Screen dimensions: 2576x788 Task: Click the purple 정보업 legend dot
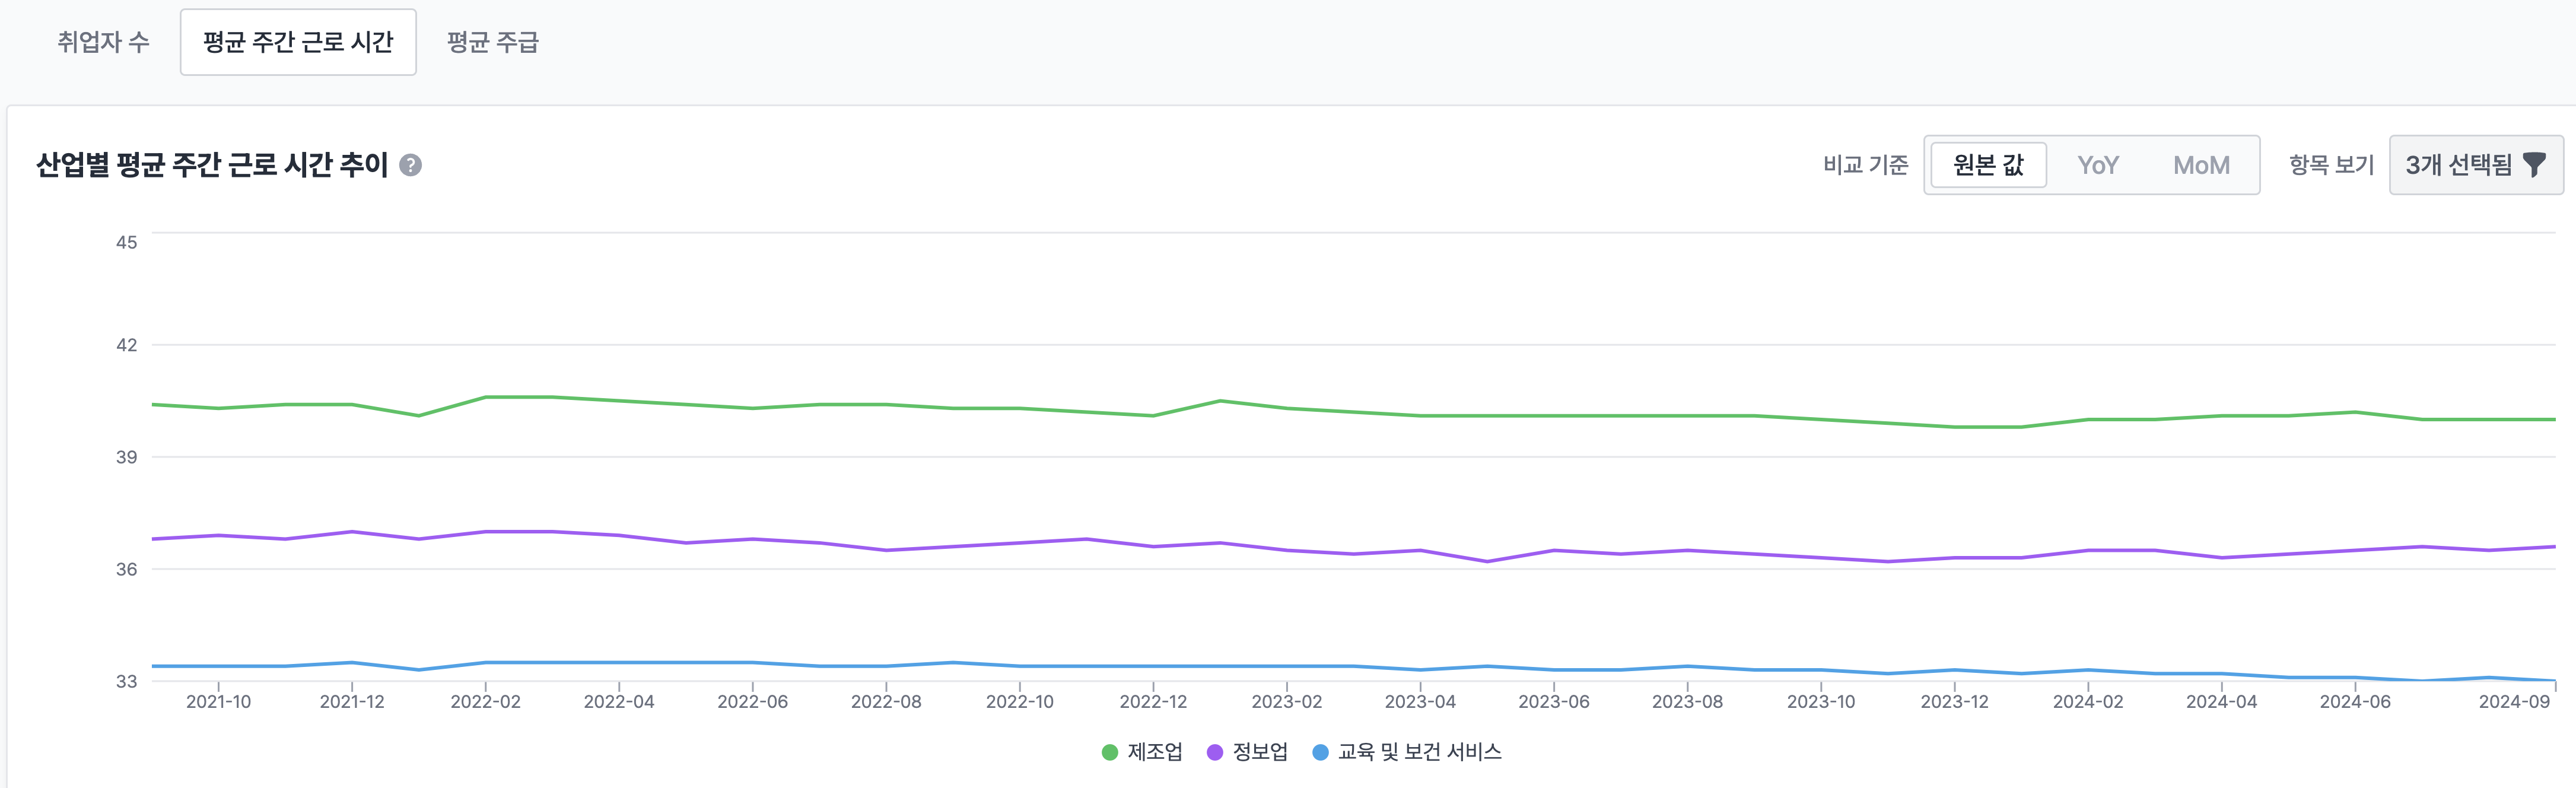click(1214, 752)
